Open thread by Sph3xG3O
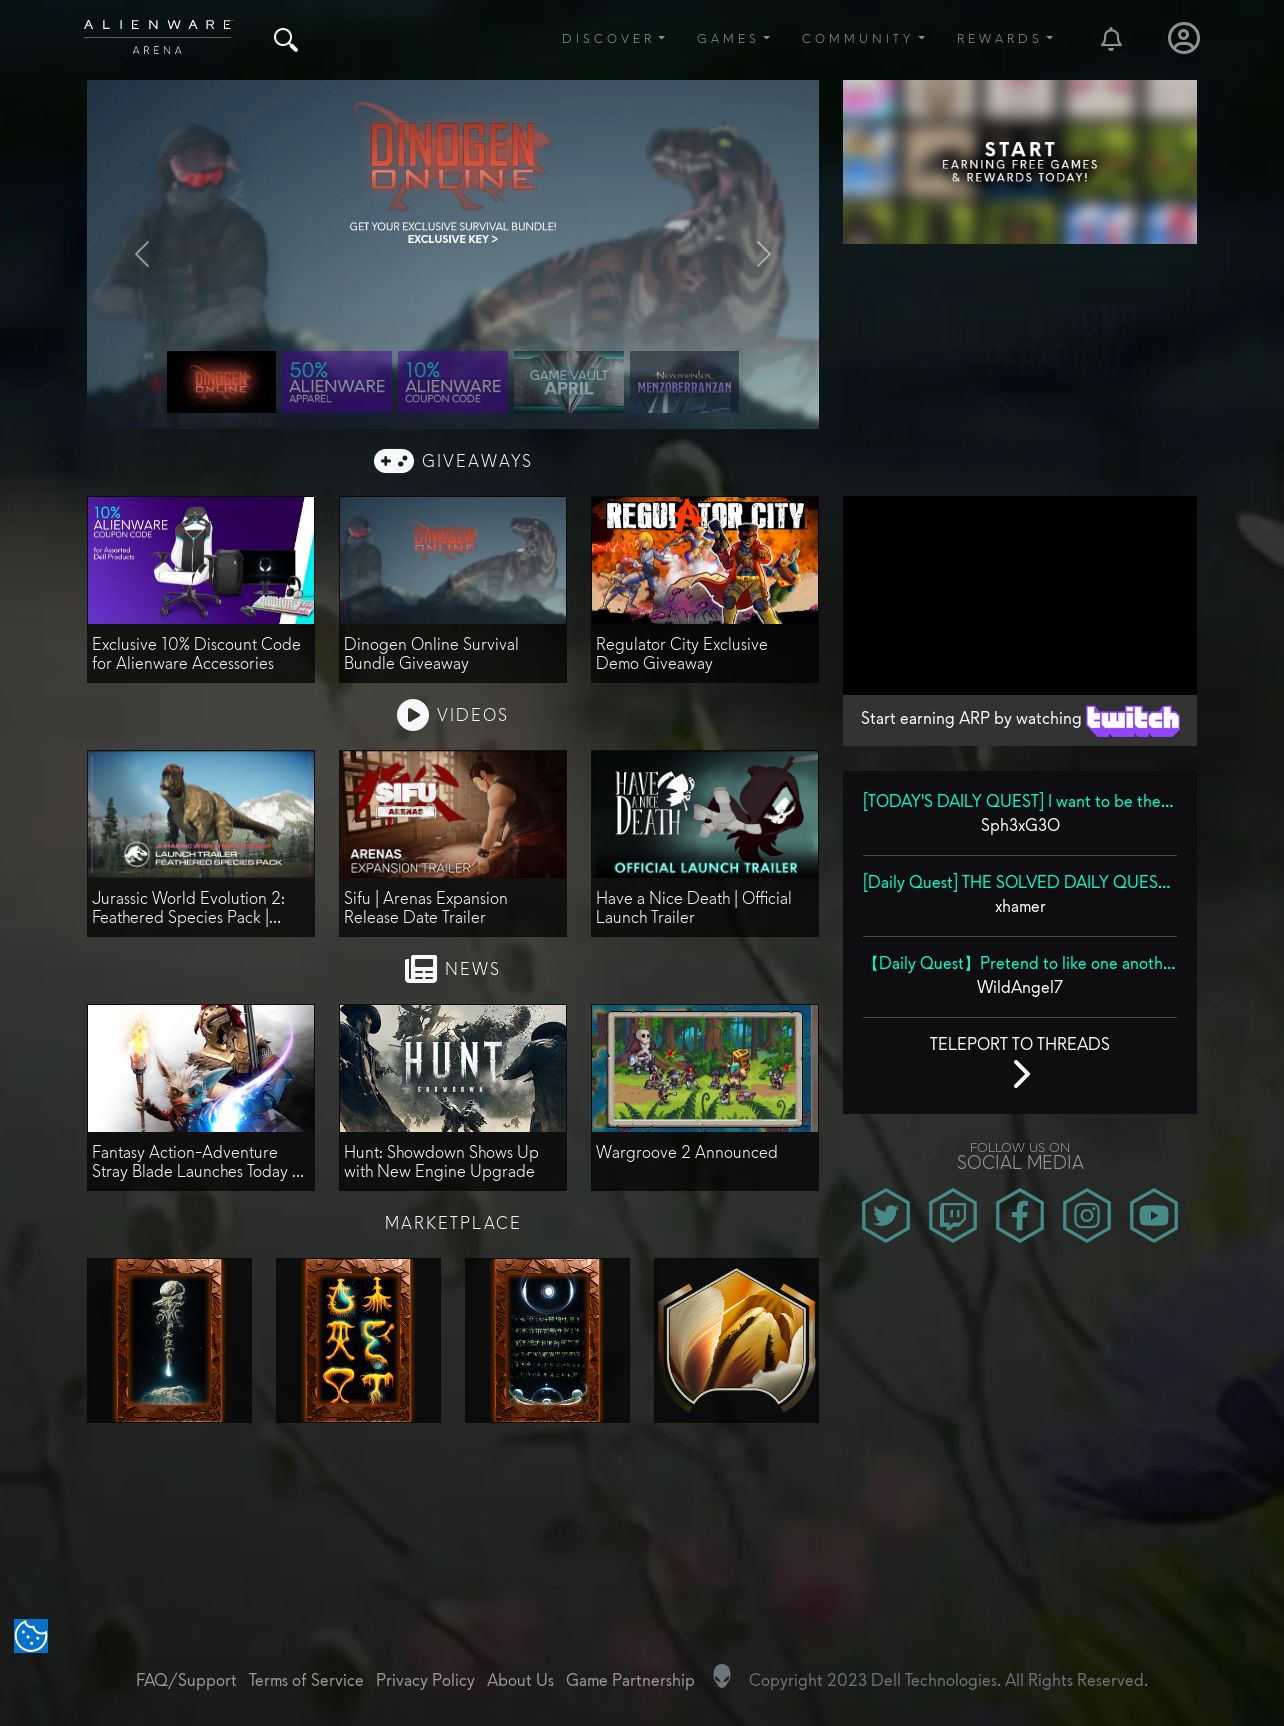The image size is (1284, 1726). [x=1018, y=801]
